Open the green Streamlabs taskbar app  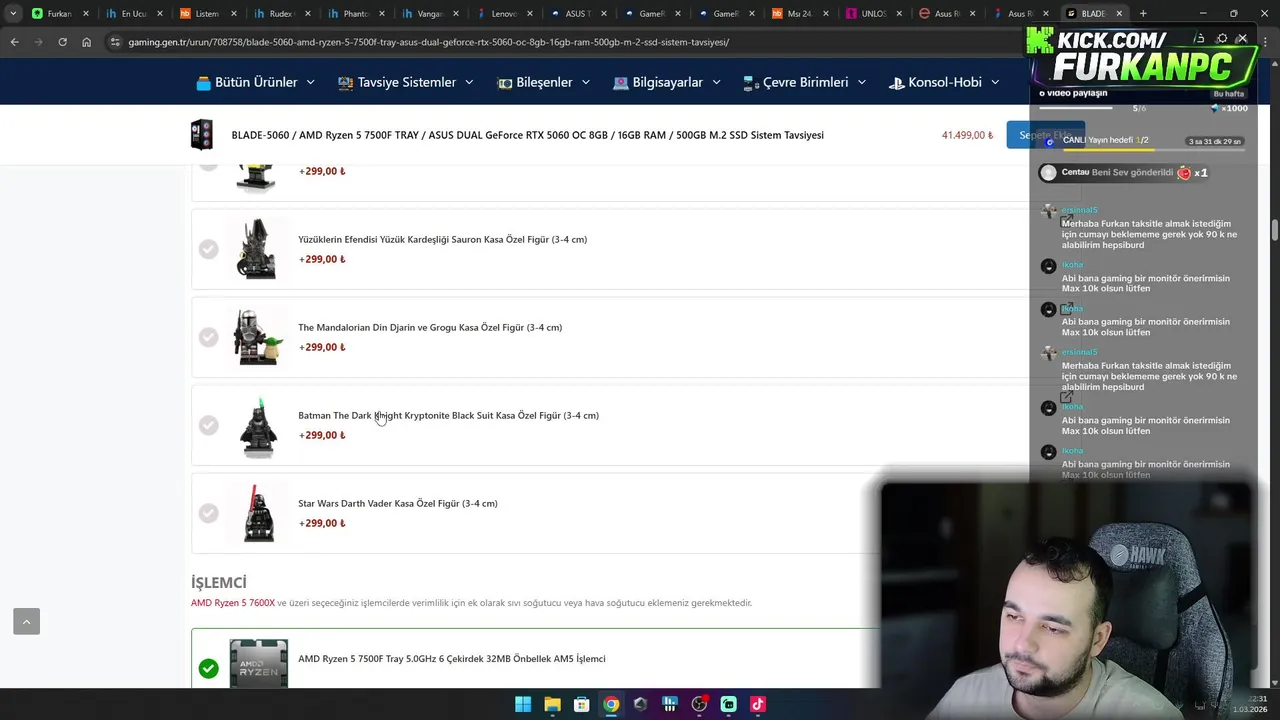728,704
